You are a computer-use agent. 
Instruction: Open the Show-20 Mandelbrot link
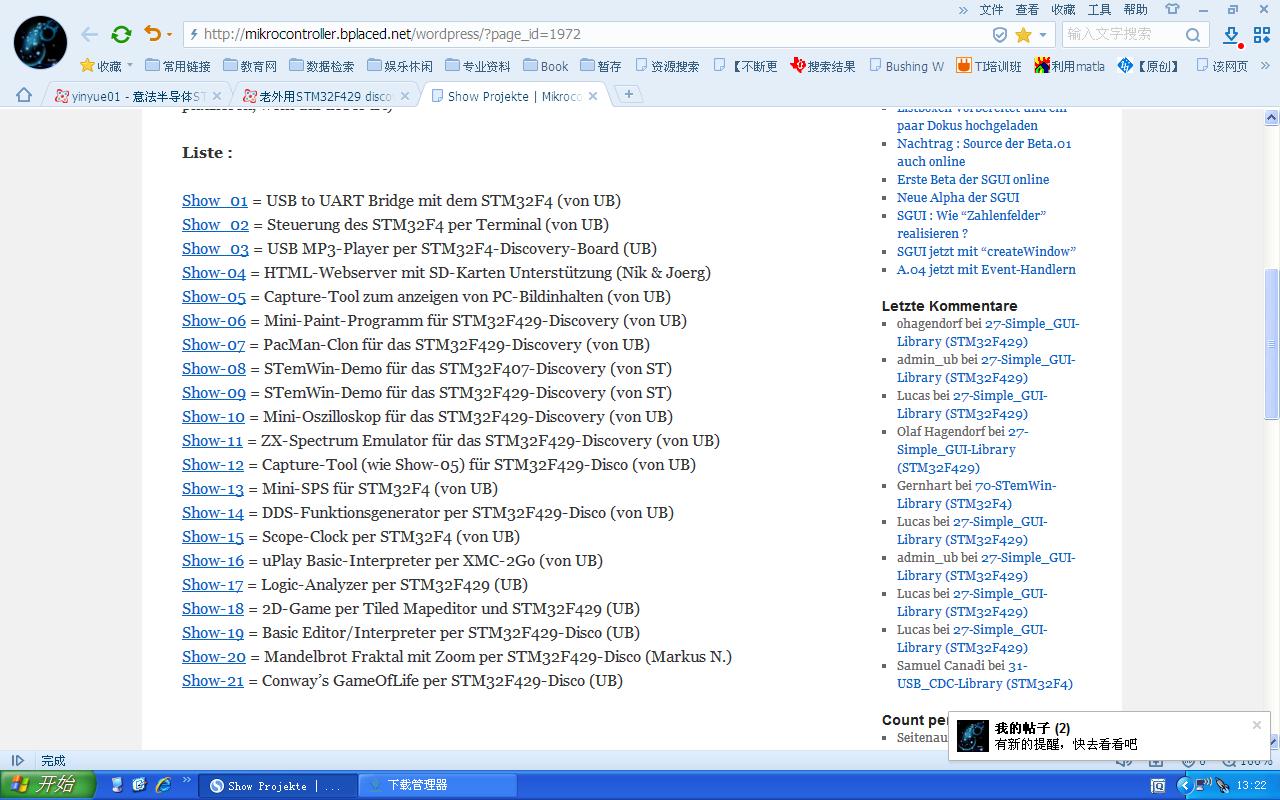214,656
